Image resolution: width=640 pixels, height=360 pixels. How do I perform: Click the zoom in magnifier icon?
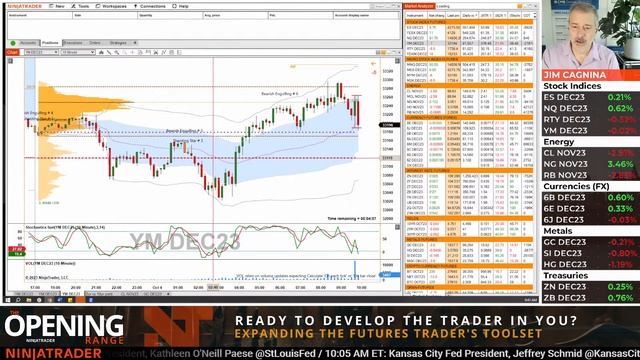pyautogui.click(x=117, y=52)
